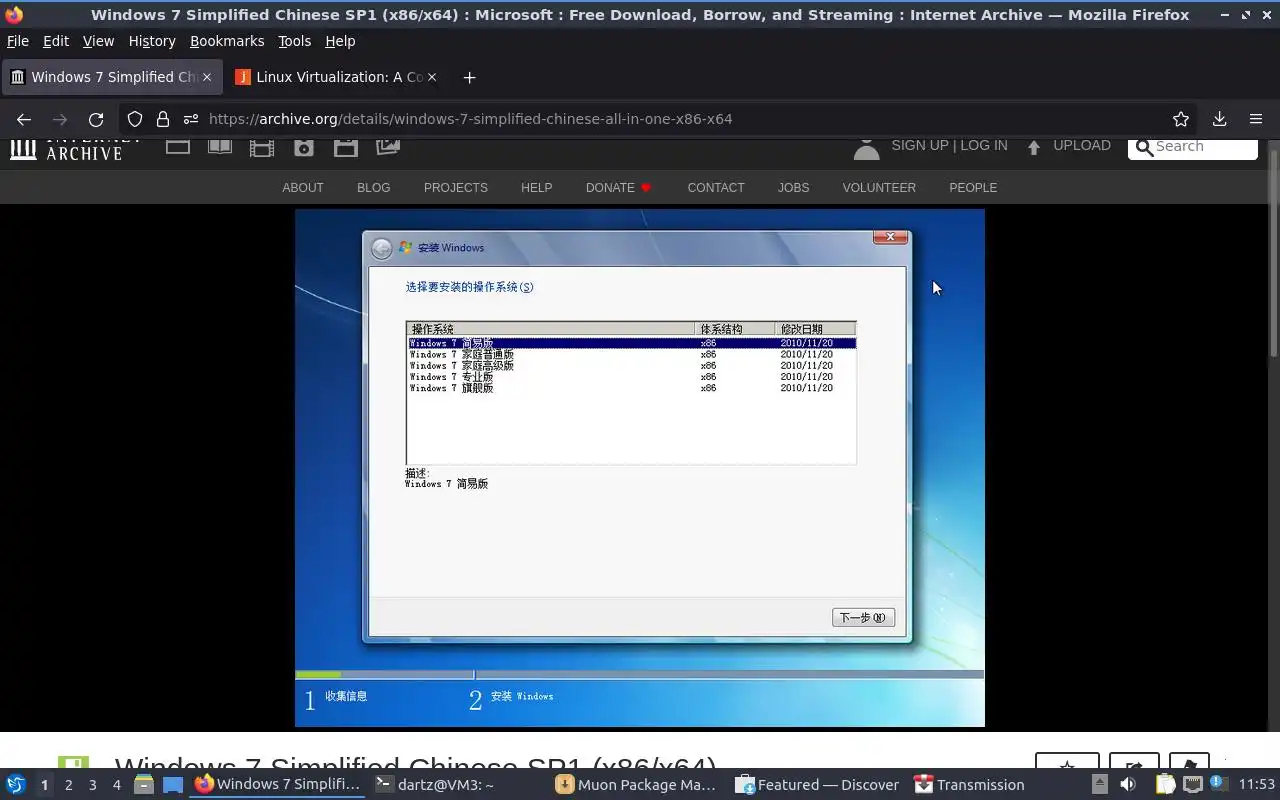
Task: Open the Internet Archive software floppy icon
Action: [x=346, y=147]
